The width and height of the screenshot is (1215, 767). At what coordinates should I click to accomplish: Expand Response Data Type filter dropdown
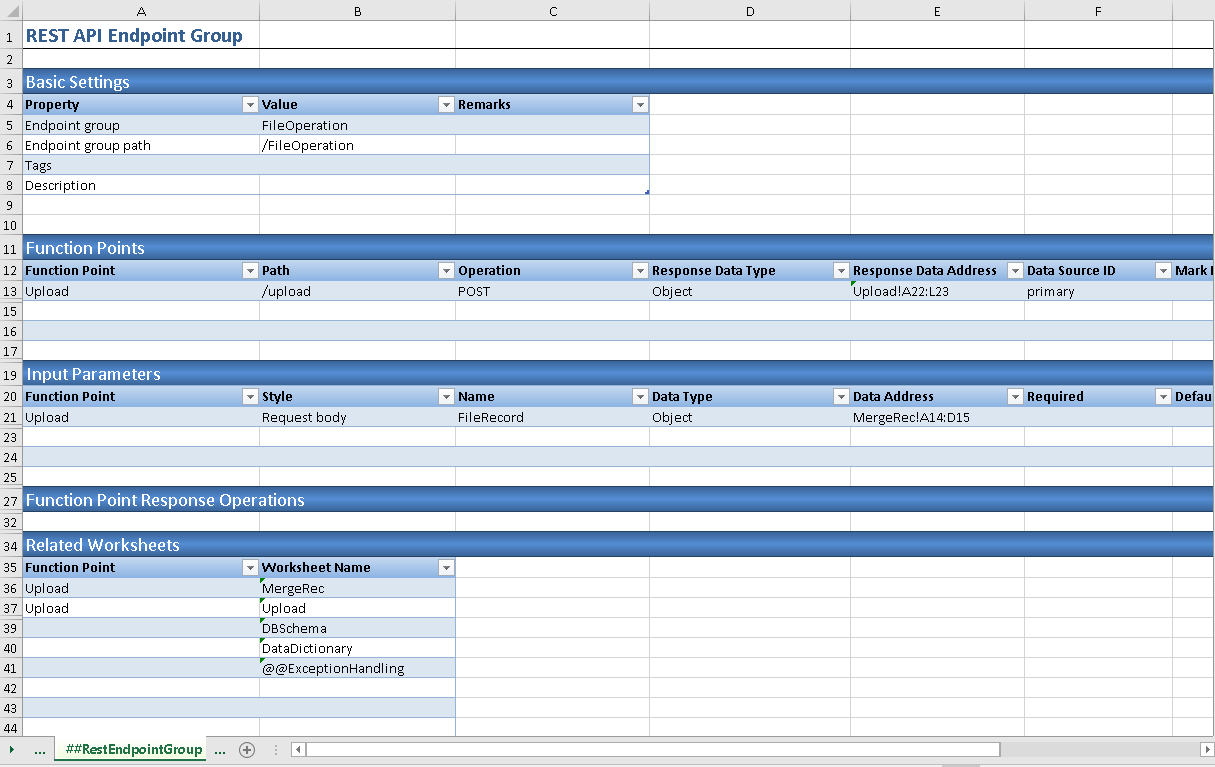tap(841, 271)
